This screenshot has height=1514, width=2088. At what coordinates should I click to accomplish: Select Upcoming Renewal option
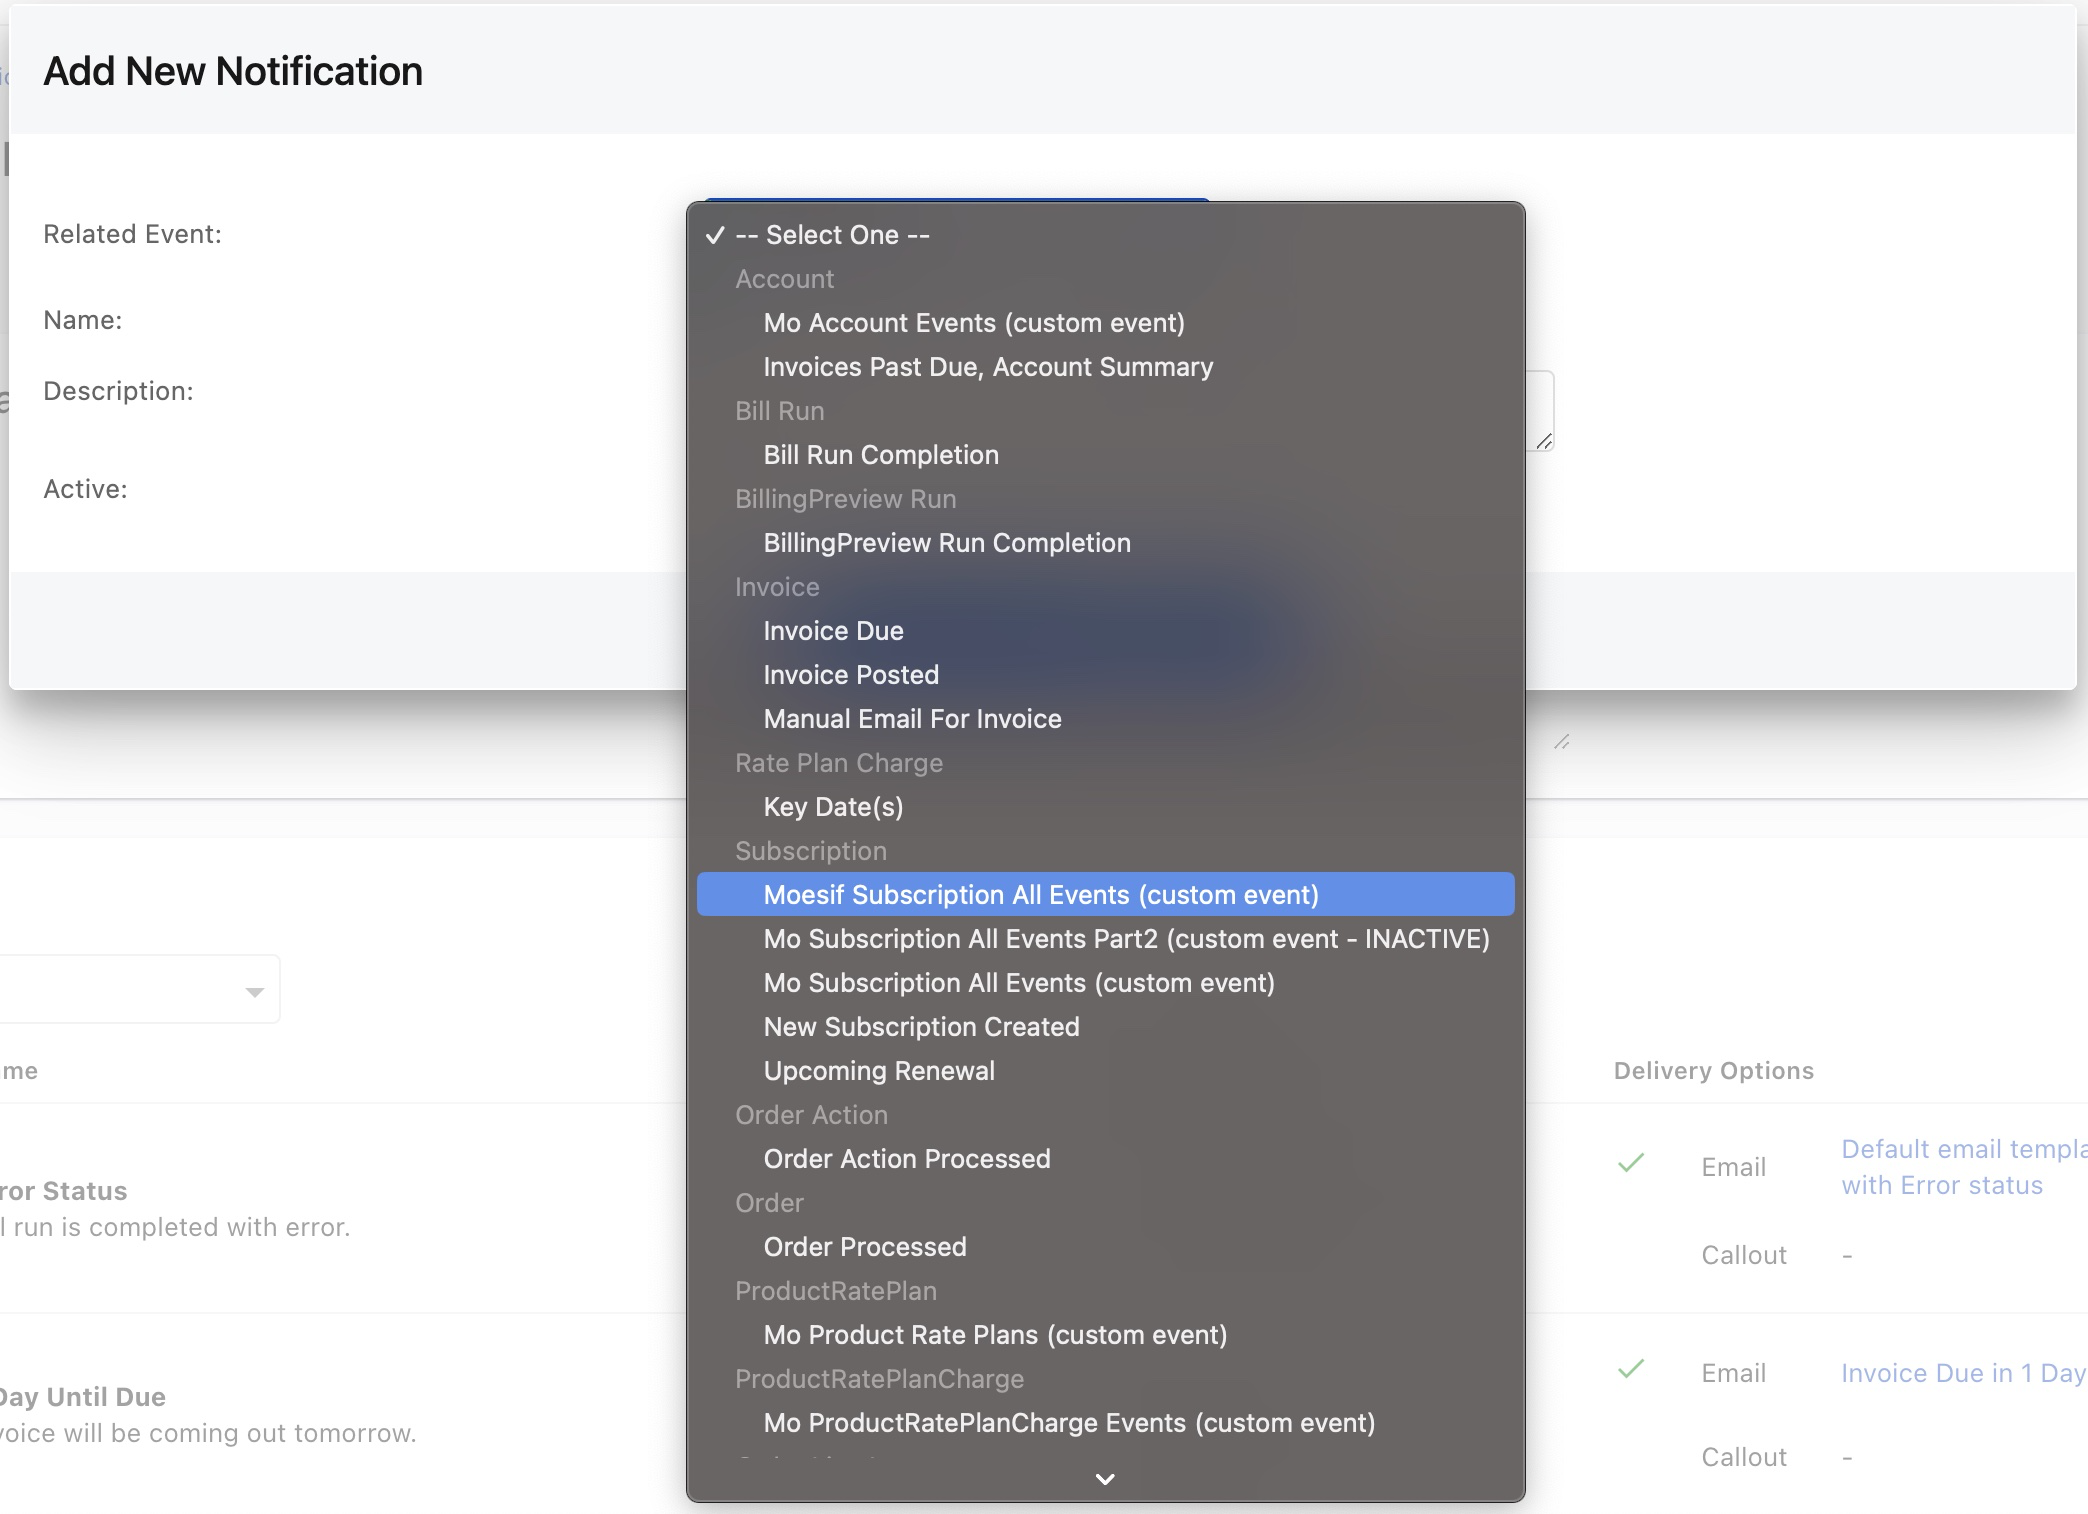878,1071
